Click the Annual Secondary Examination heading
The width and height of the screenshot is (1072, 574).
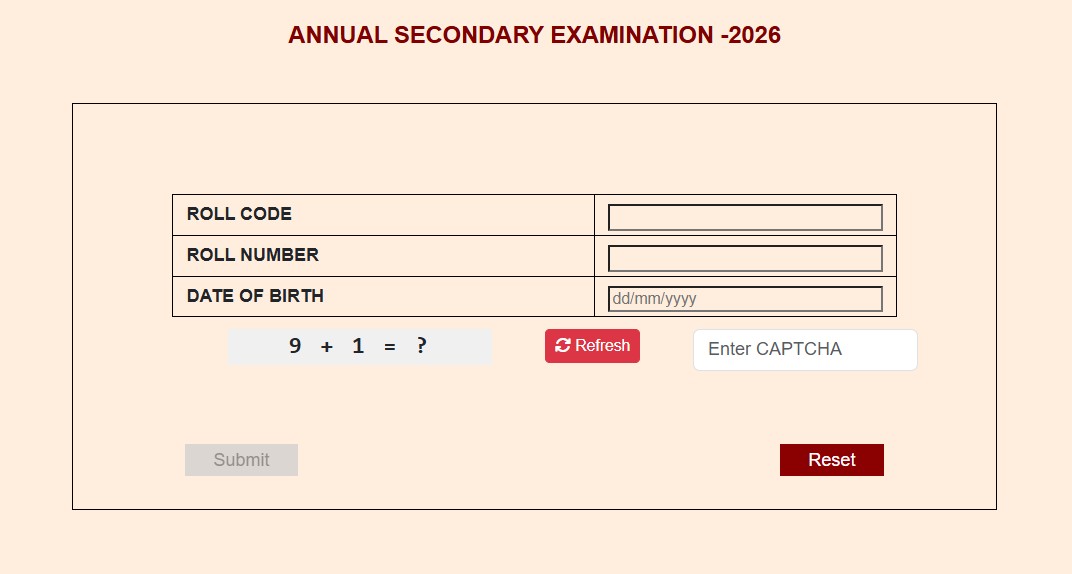click(x=534, y=36)
